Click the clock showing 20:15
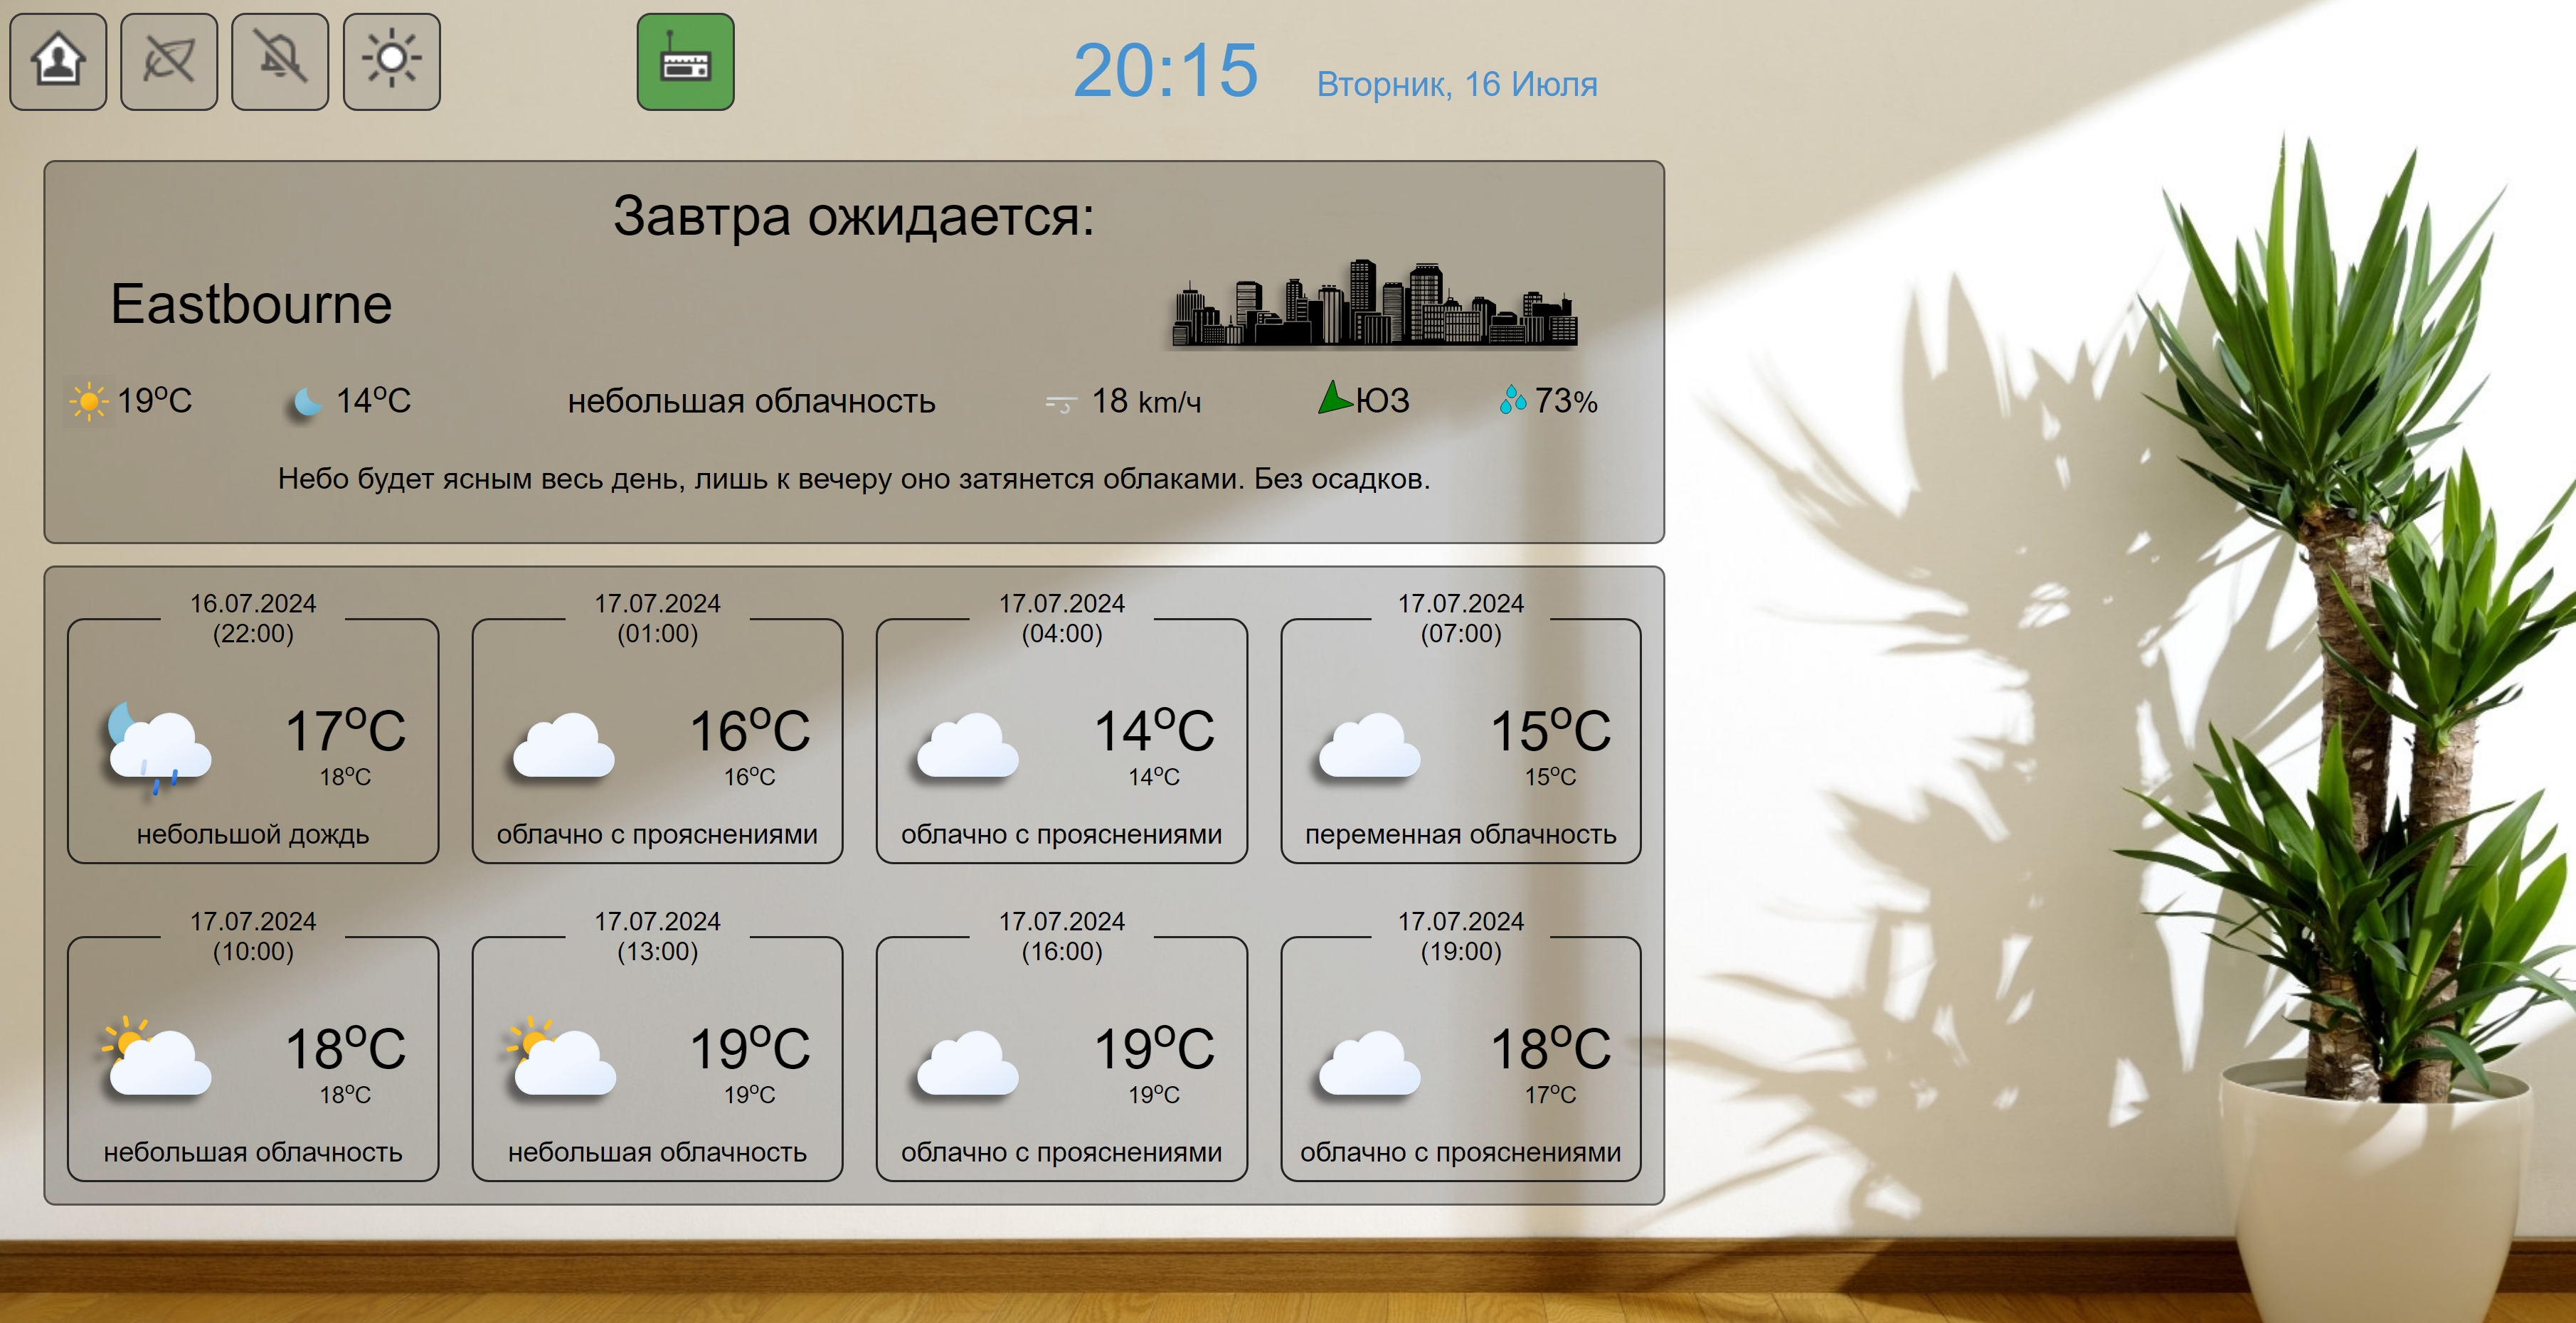The height and width of the screenshot is (1323, 2576). pyautogui.click(x=1166, y=72)
